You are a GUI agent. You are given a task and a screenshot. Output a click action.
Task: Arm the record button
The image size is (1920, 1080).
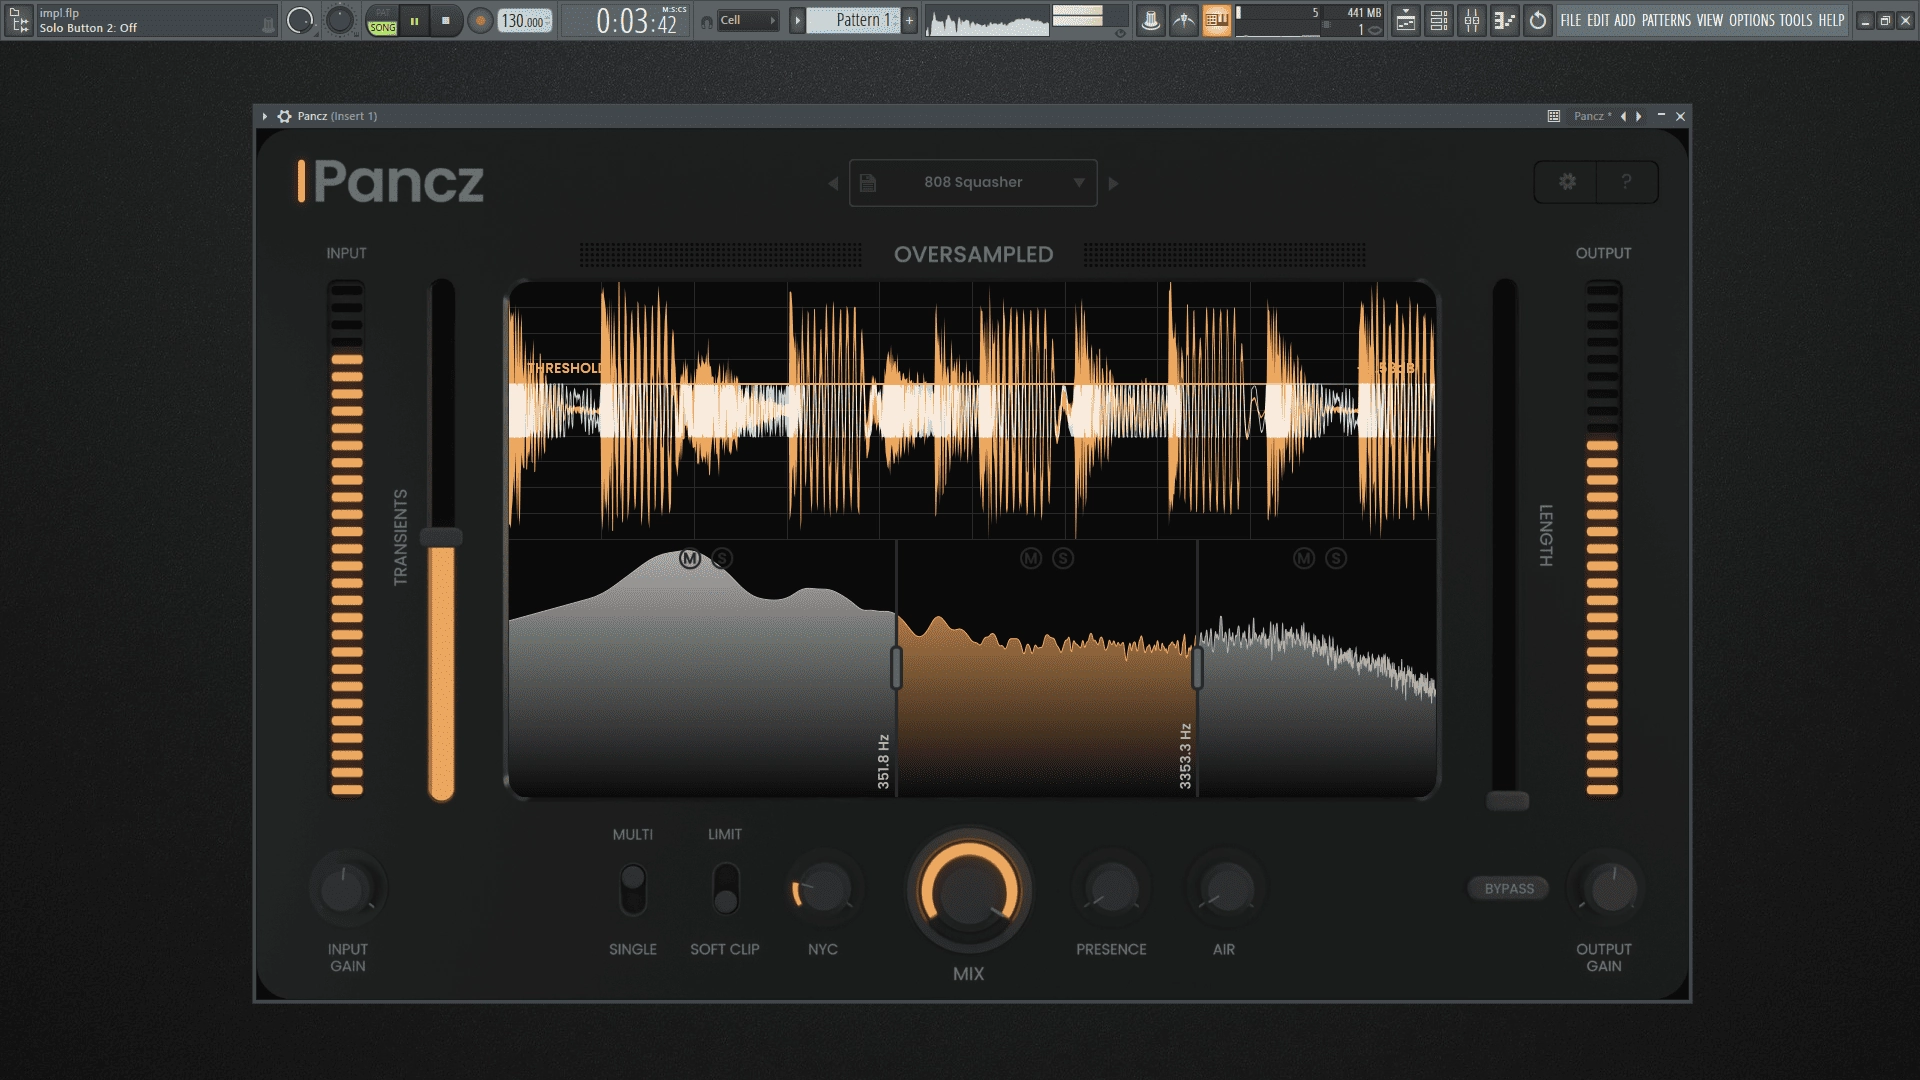[x=481, y=20]
